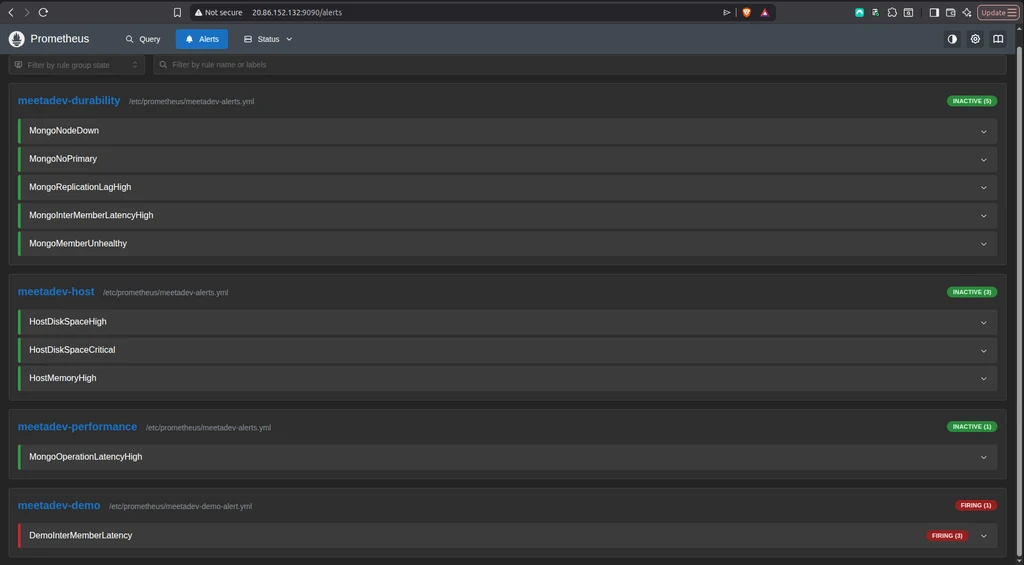Toggle the Prometheus light/dark theme

[x=952, y=39]
